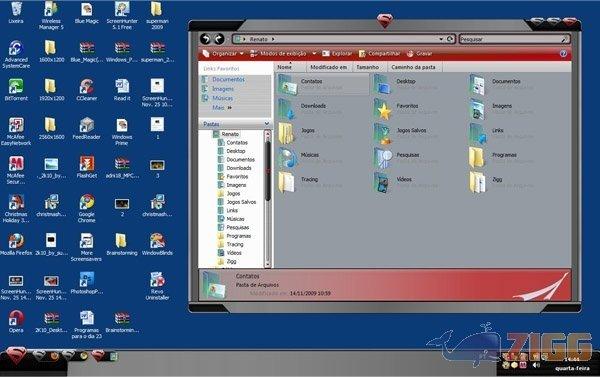Open the Christmas Holiday 3D shortcut
The image size is (600, 377).
coord(16,209)
